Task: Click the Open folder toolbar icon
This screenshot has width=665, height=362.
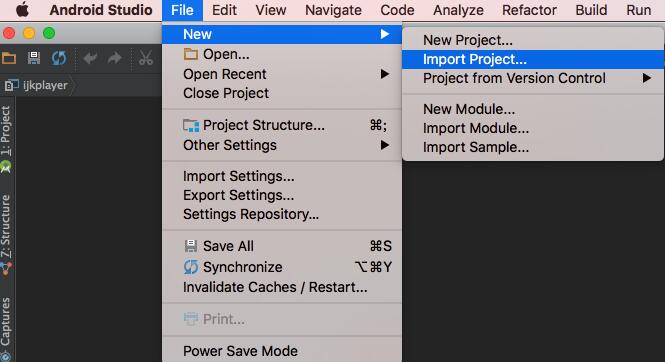Action: (9, 58)
